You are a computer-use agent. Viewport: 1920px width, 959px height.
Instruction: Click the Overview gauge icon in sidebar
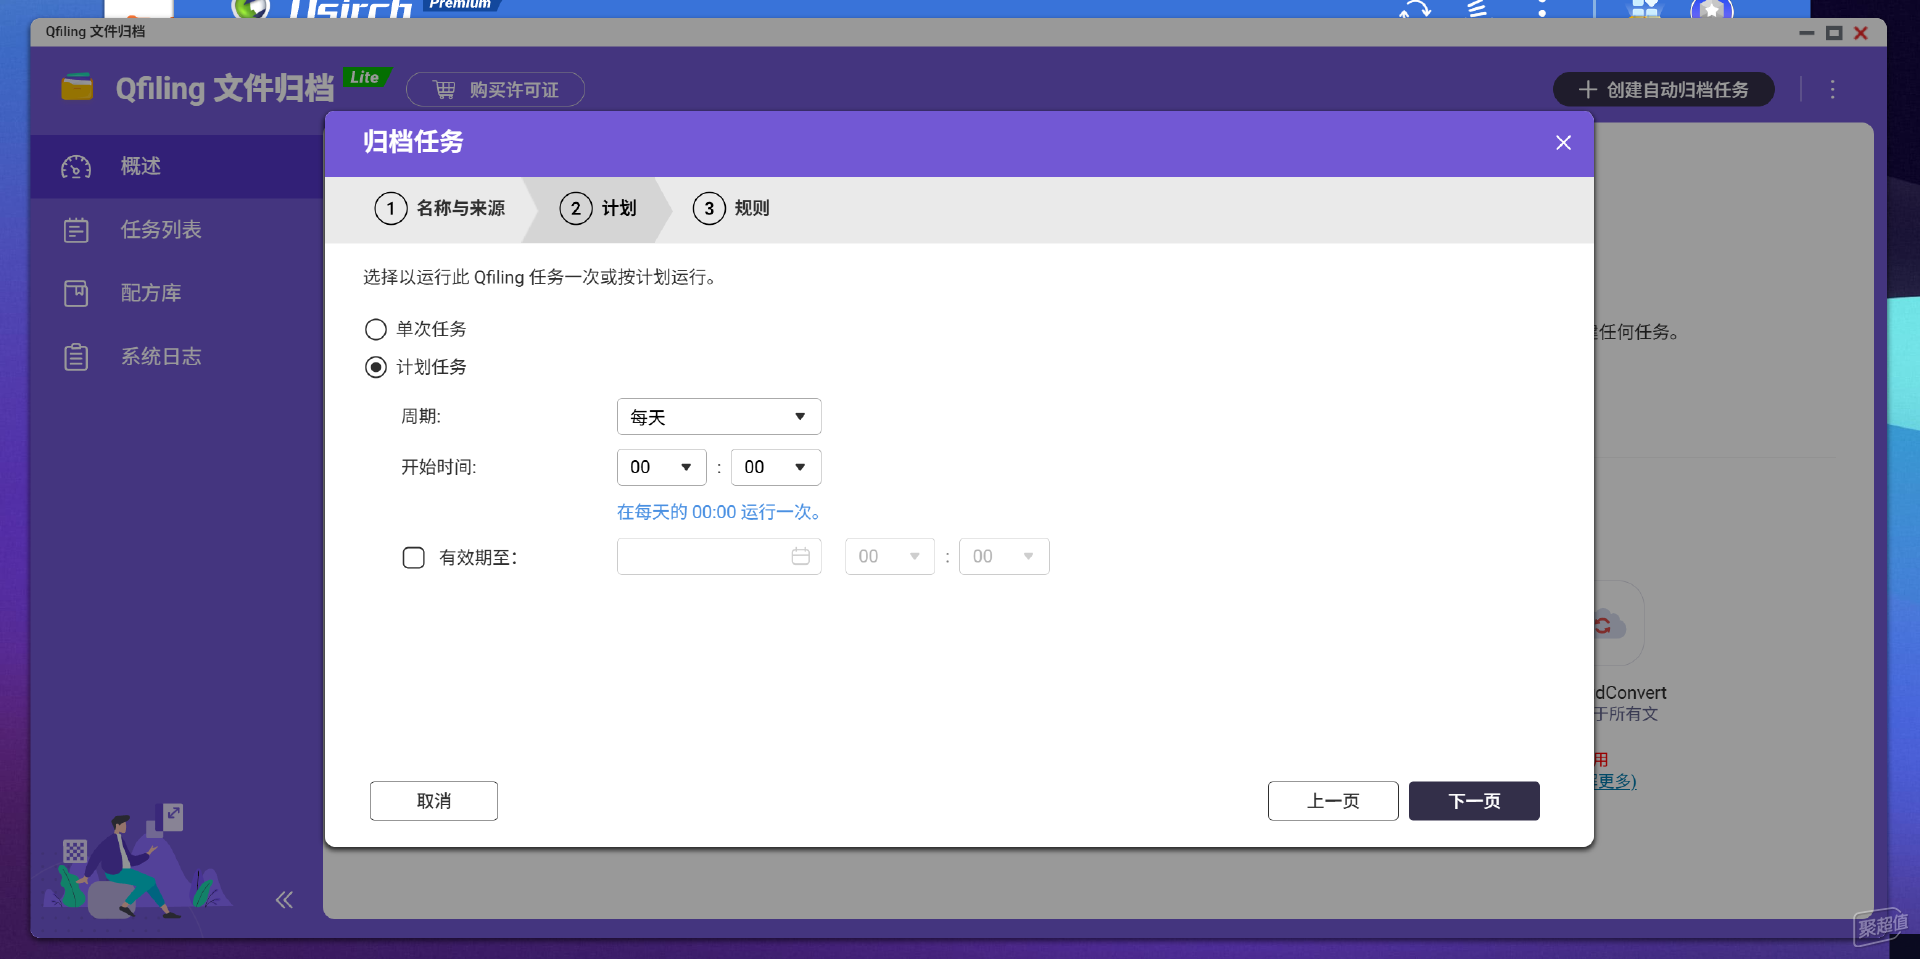coord(76,167)
